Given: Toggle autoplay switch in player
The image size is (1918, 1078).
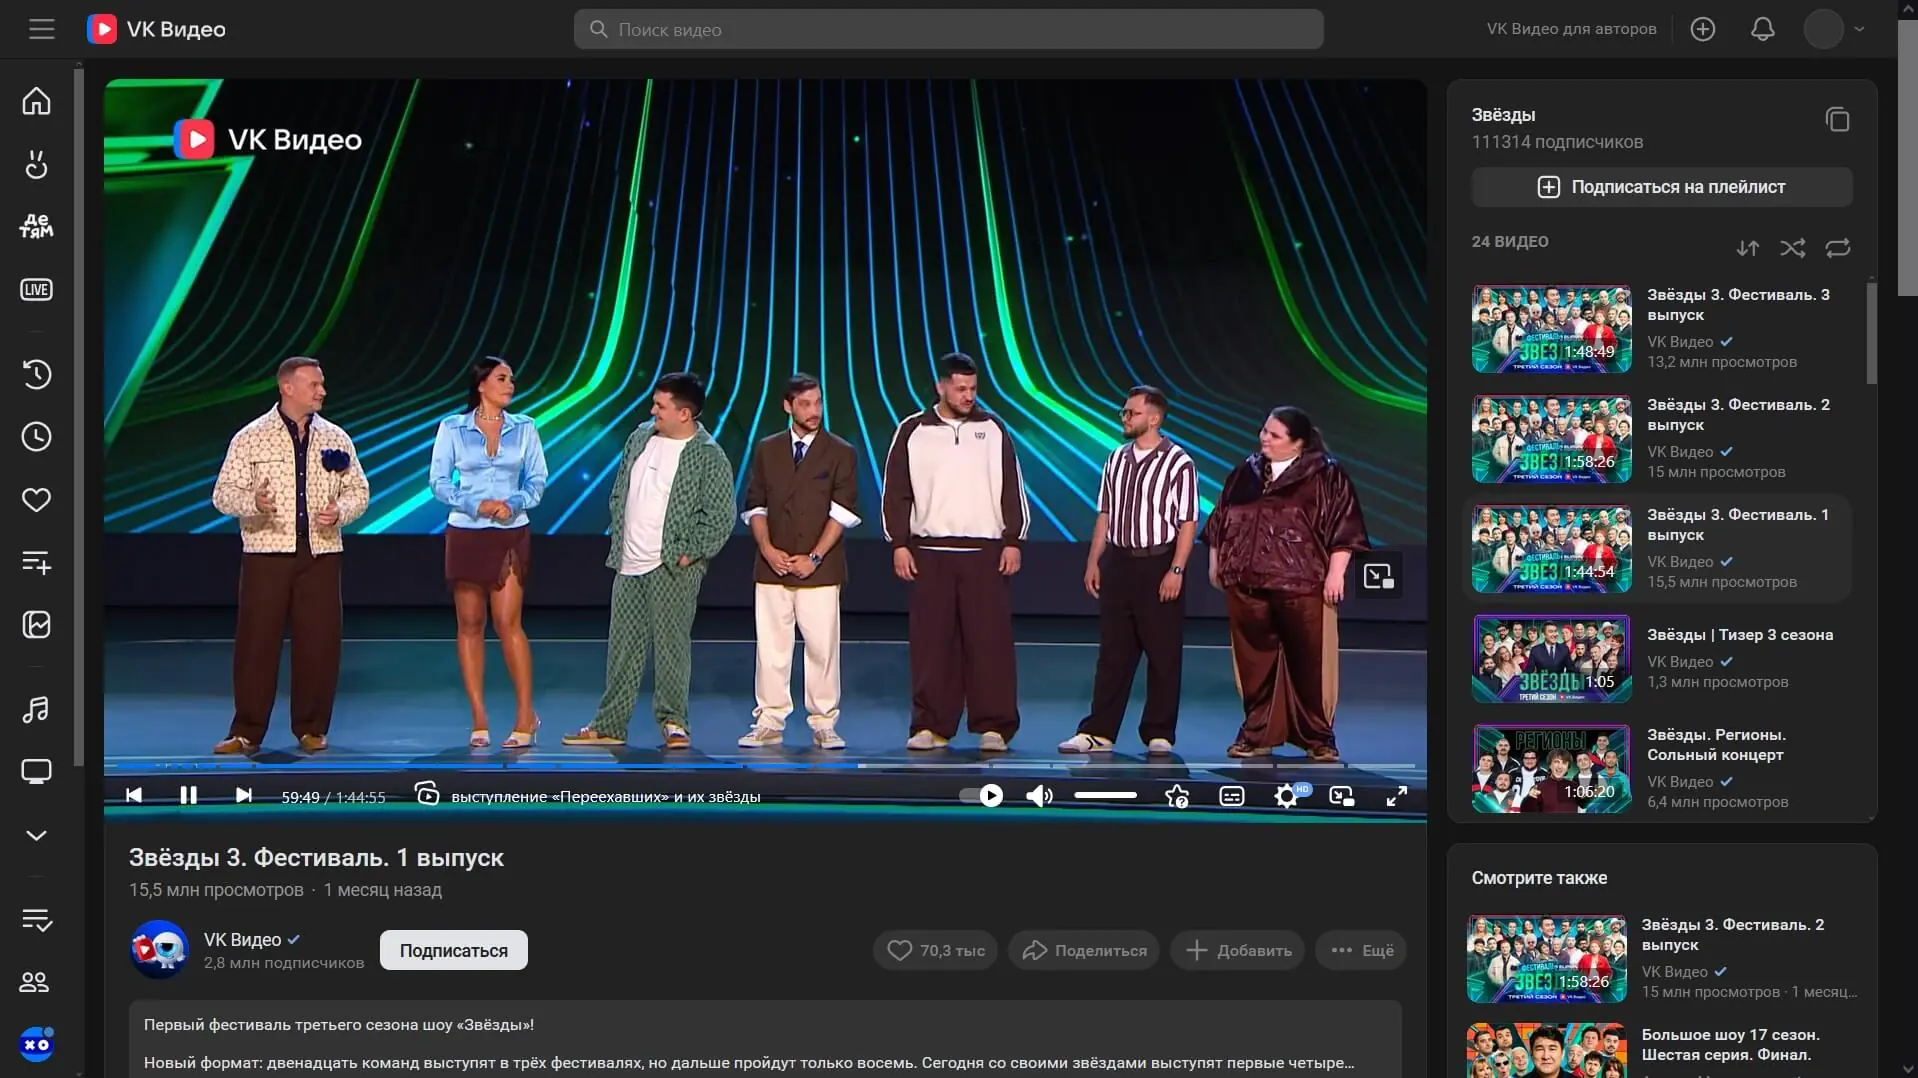Looking at the screenshot, I should 981,796.
